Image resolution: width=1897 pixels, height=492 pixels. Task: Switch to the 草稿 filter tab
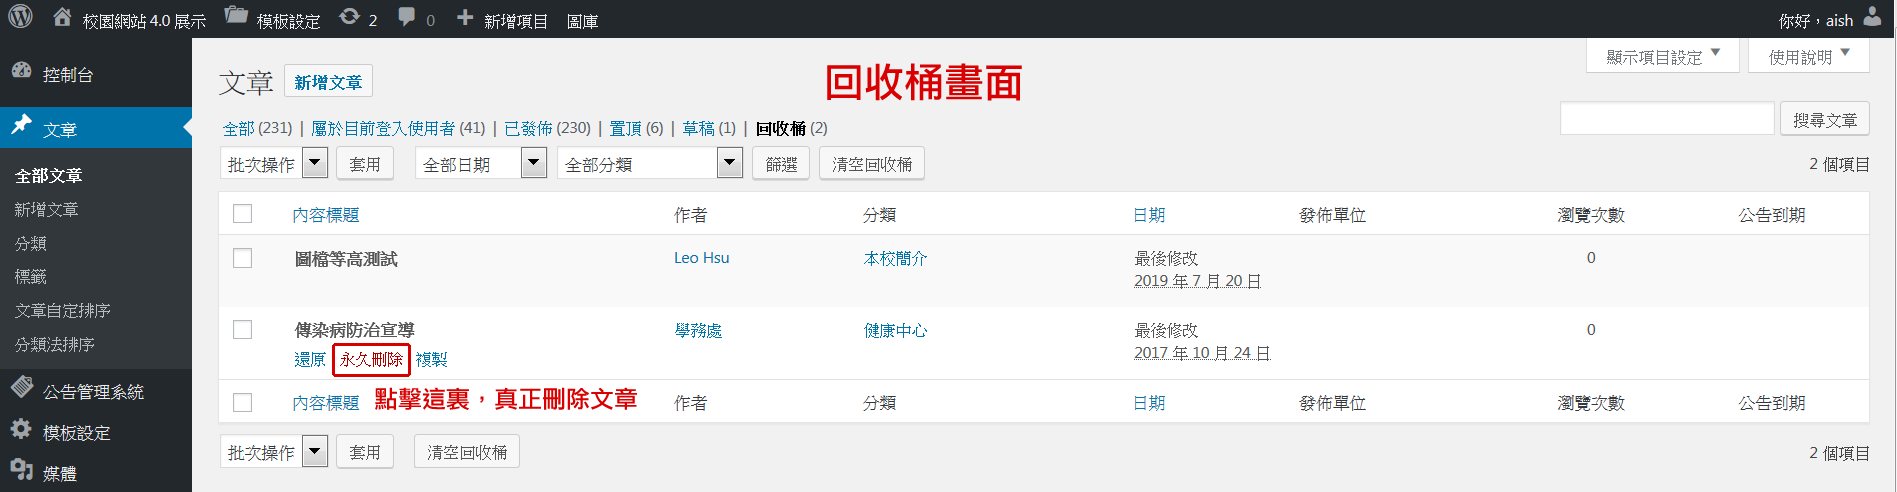coord(698,128)
